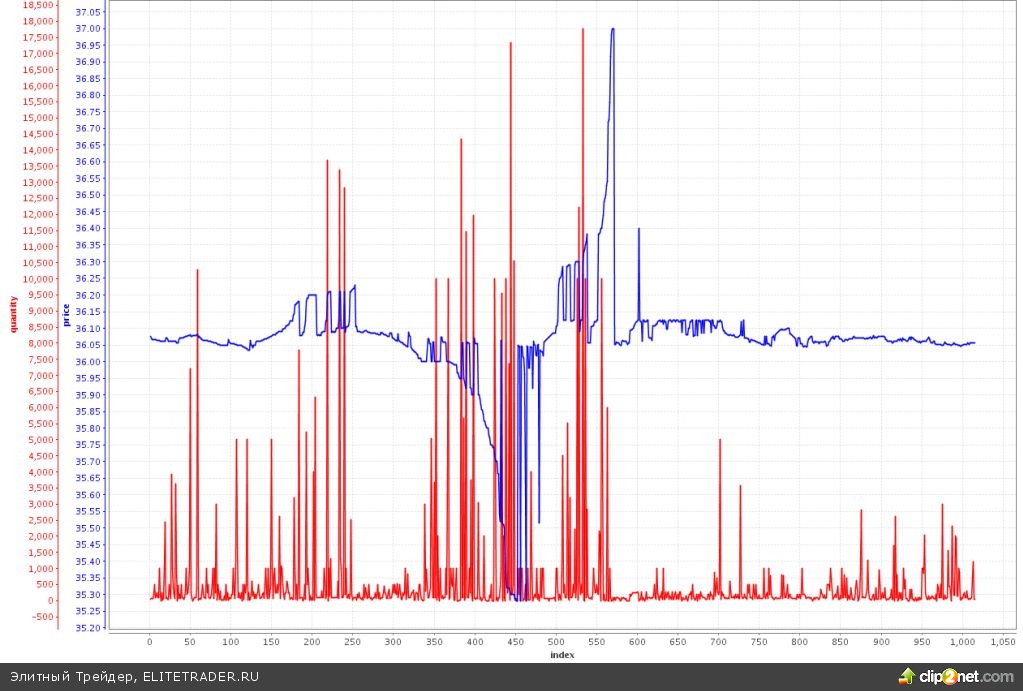Click the 35.20 price tick label
Image resolution: width=1023 pixels, height=691 pixels.
point(88,628)
